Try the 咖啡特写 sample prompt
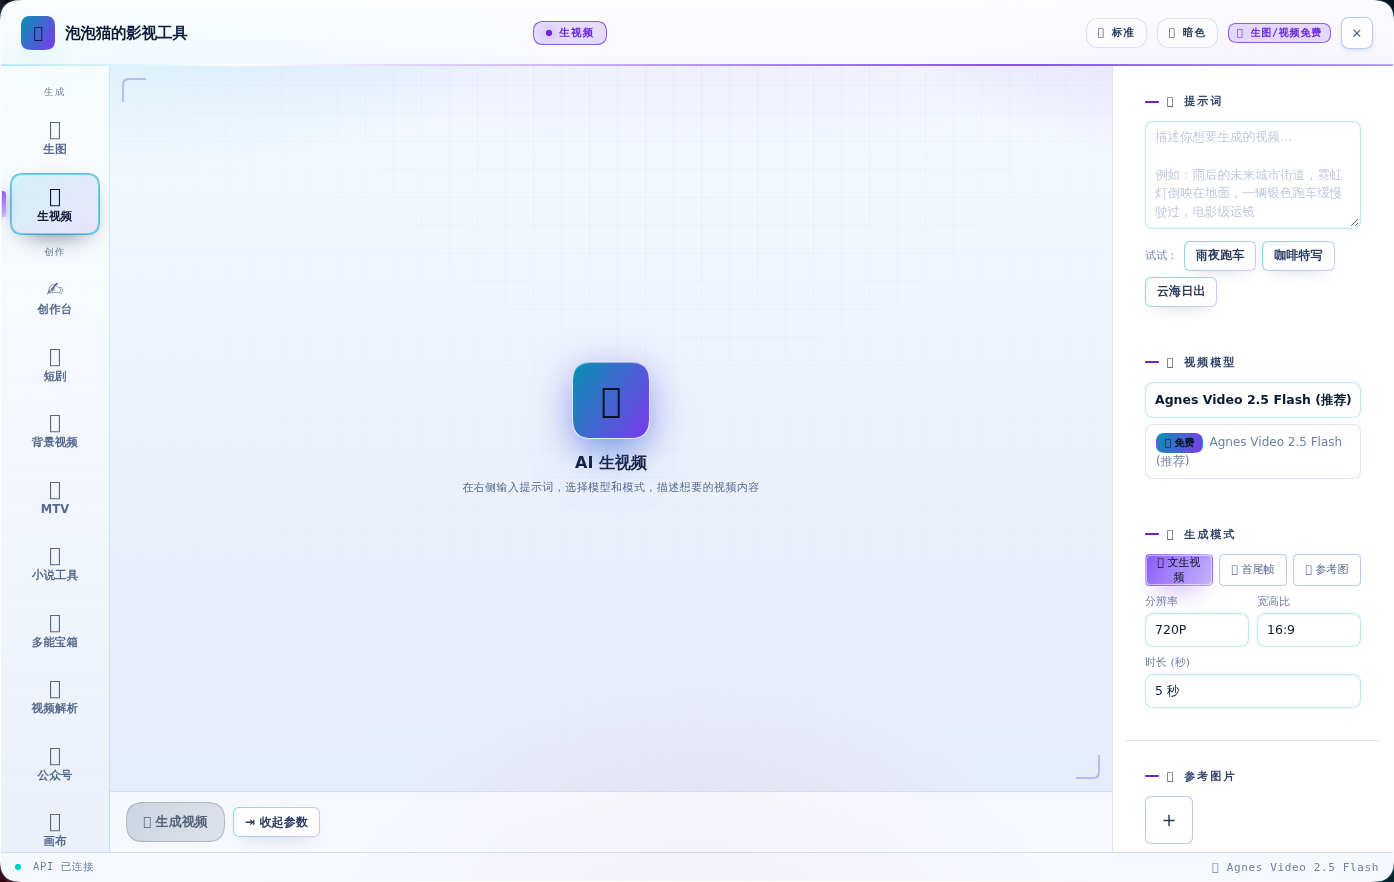 (x=1298, y=256)
